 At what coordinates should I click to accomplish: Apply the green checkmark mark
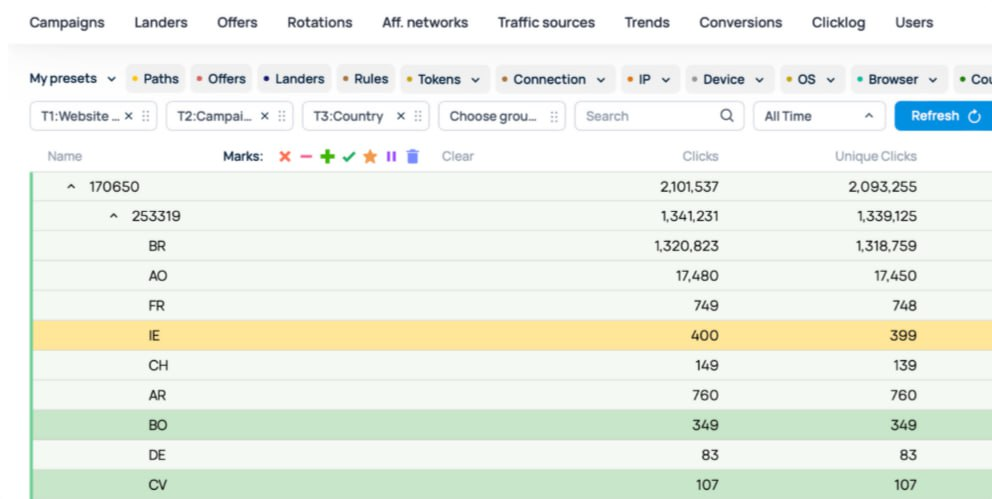click(x=349, y=157)
